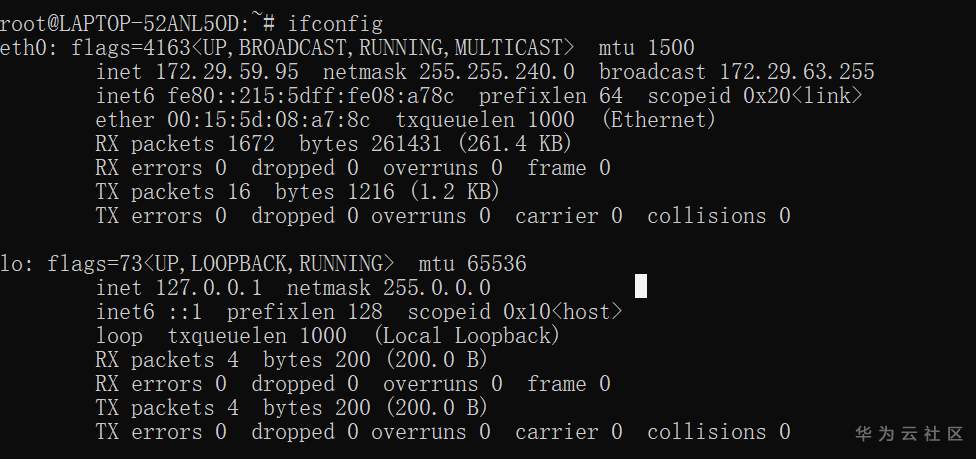Click the (Ethernet) label
976x459 pixels.
(659, 120)
